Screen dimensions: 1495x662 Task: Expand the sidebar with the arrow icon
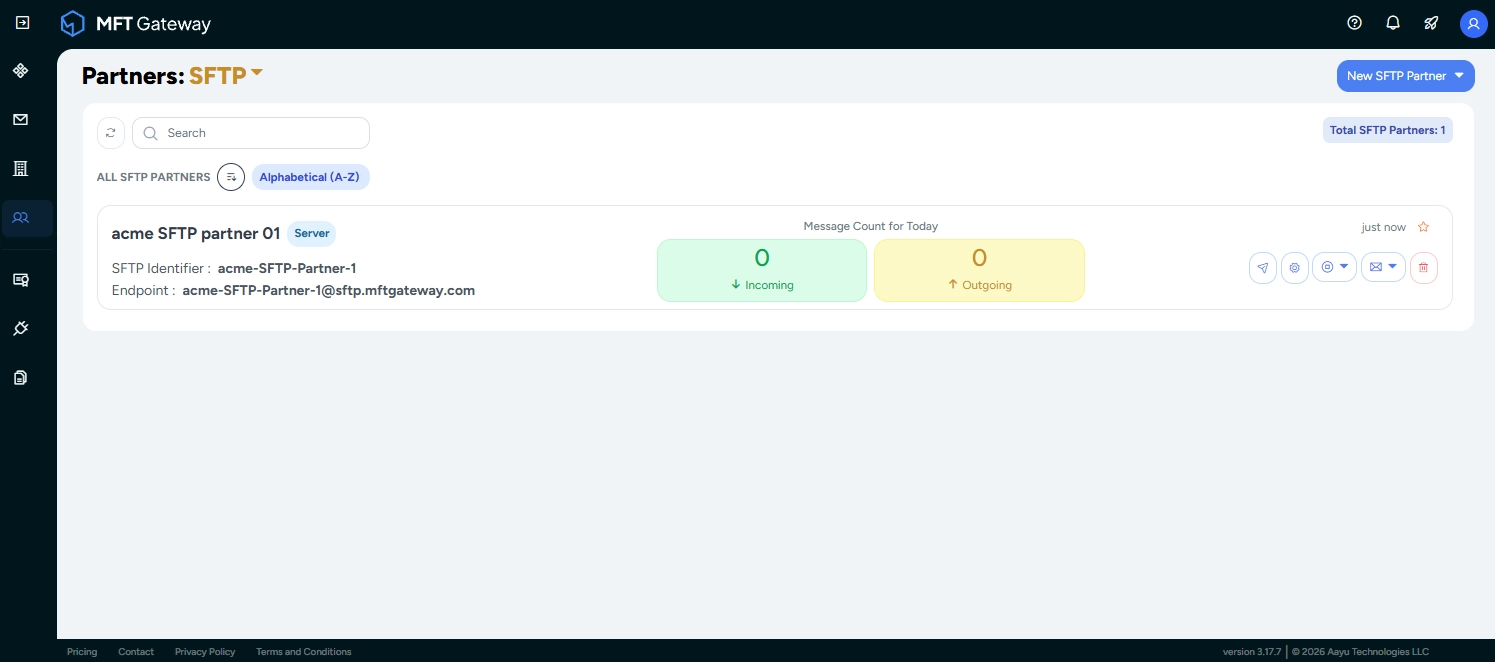coord(22,22)
